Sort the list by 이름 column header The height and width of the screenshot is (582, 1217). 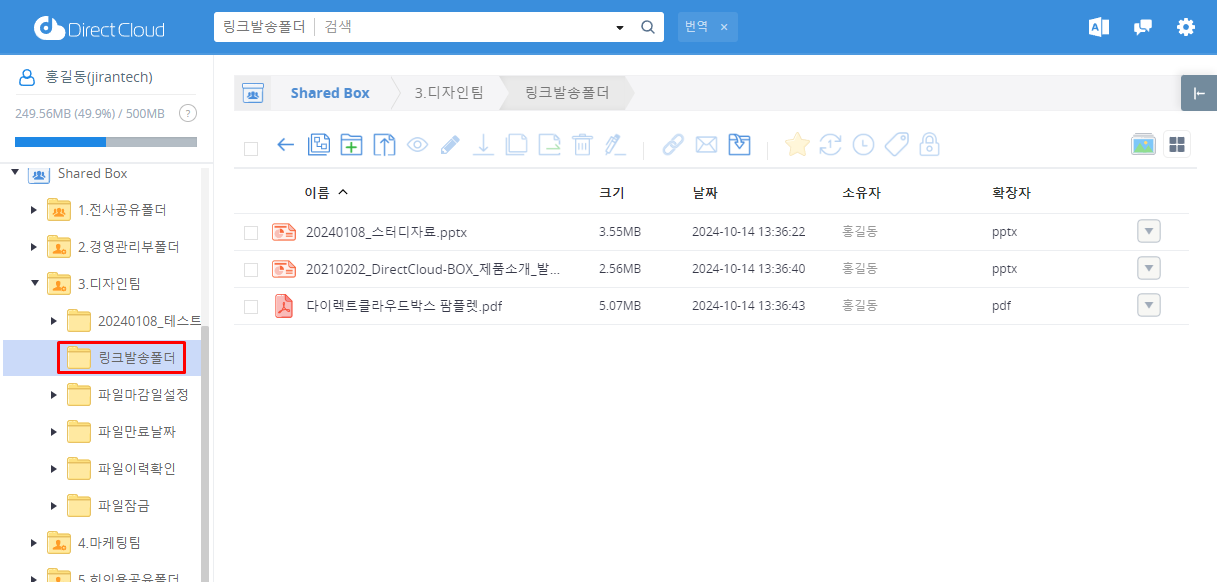(326, 193)
